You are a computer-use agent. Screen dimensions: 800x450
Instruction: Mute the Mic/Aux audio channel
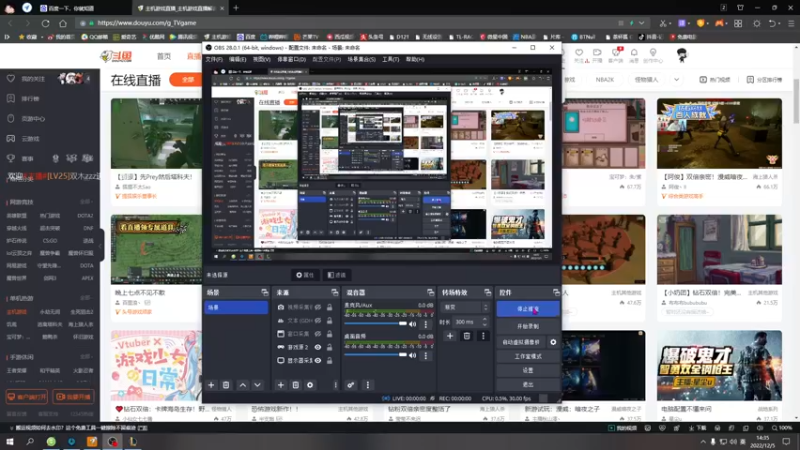413,324
